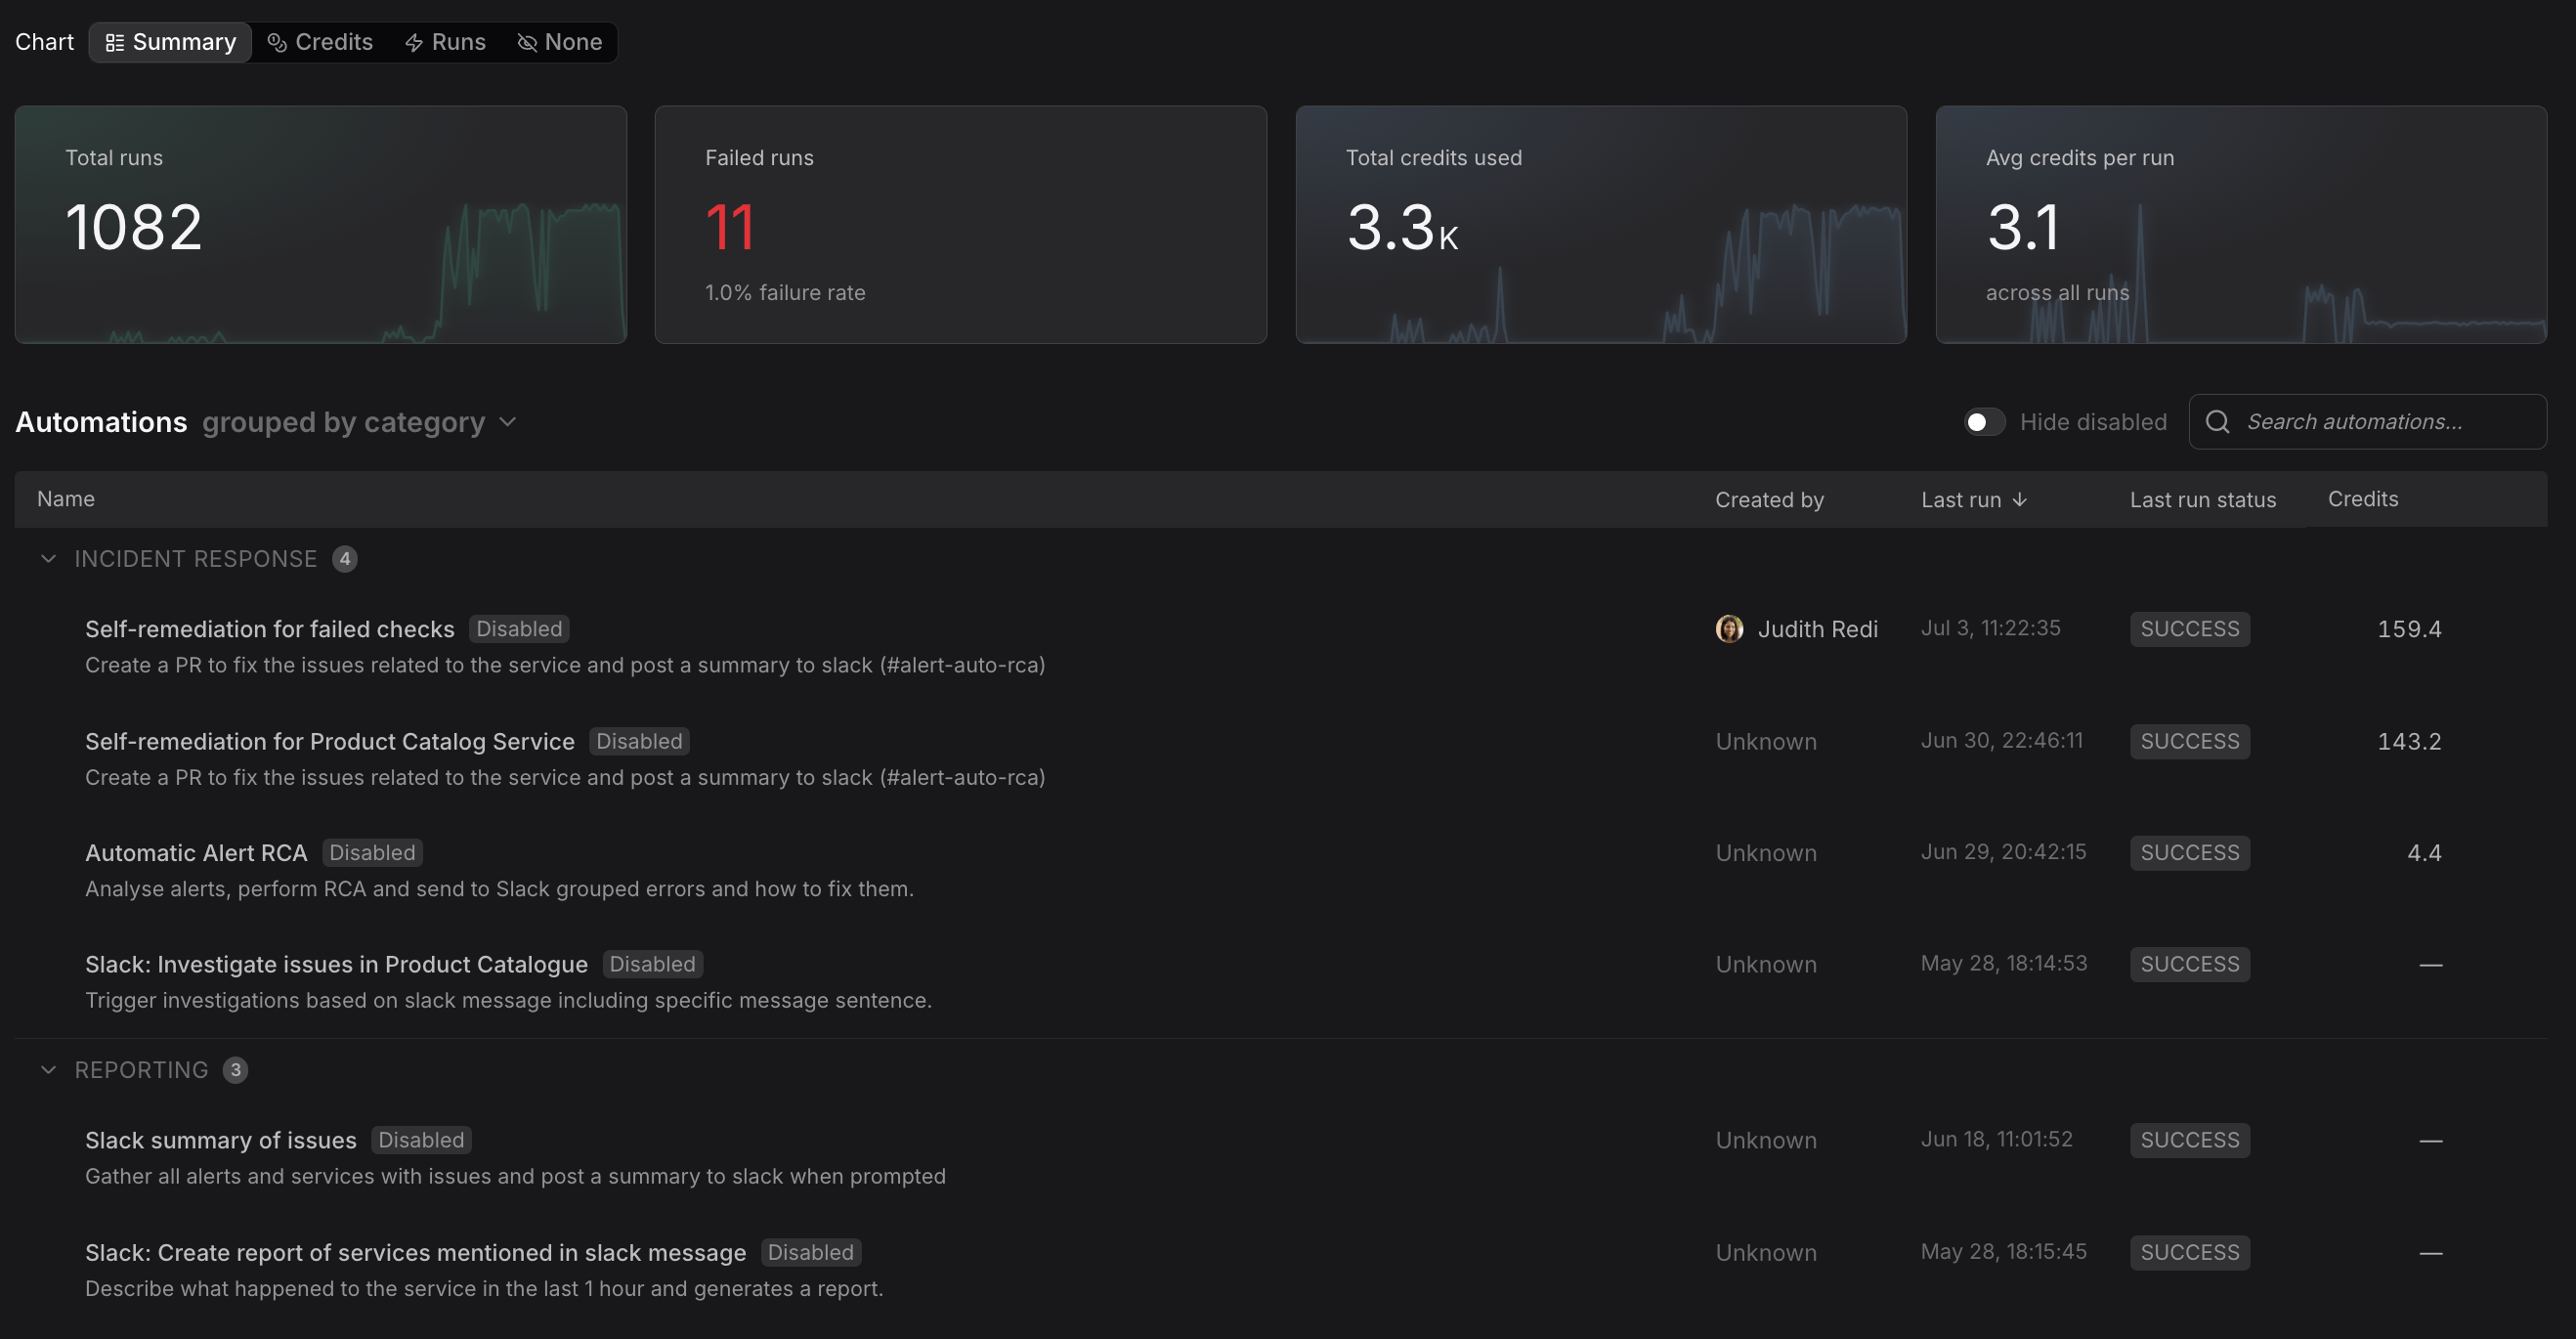Viewport: 2576px width, 1339px height.
Task: Click the 4.4 credits value
Action: (2424, 853)
